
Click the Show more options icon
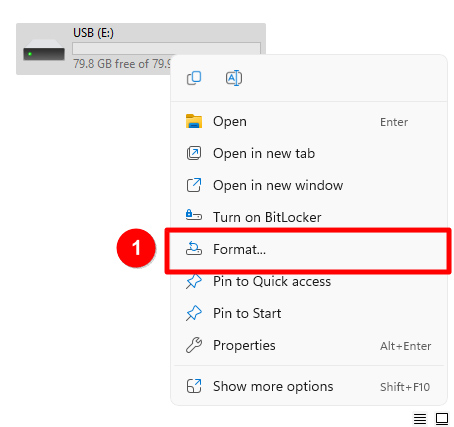tap(194, 386)
